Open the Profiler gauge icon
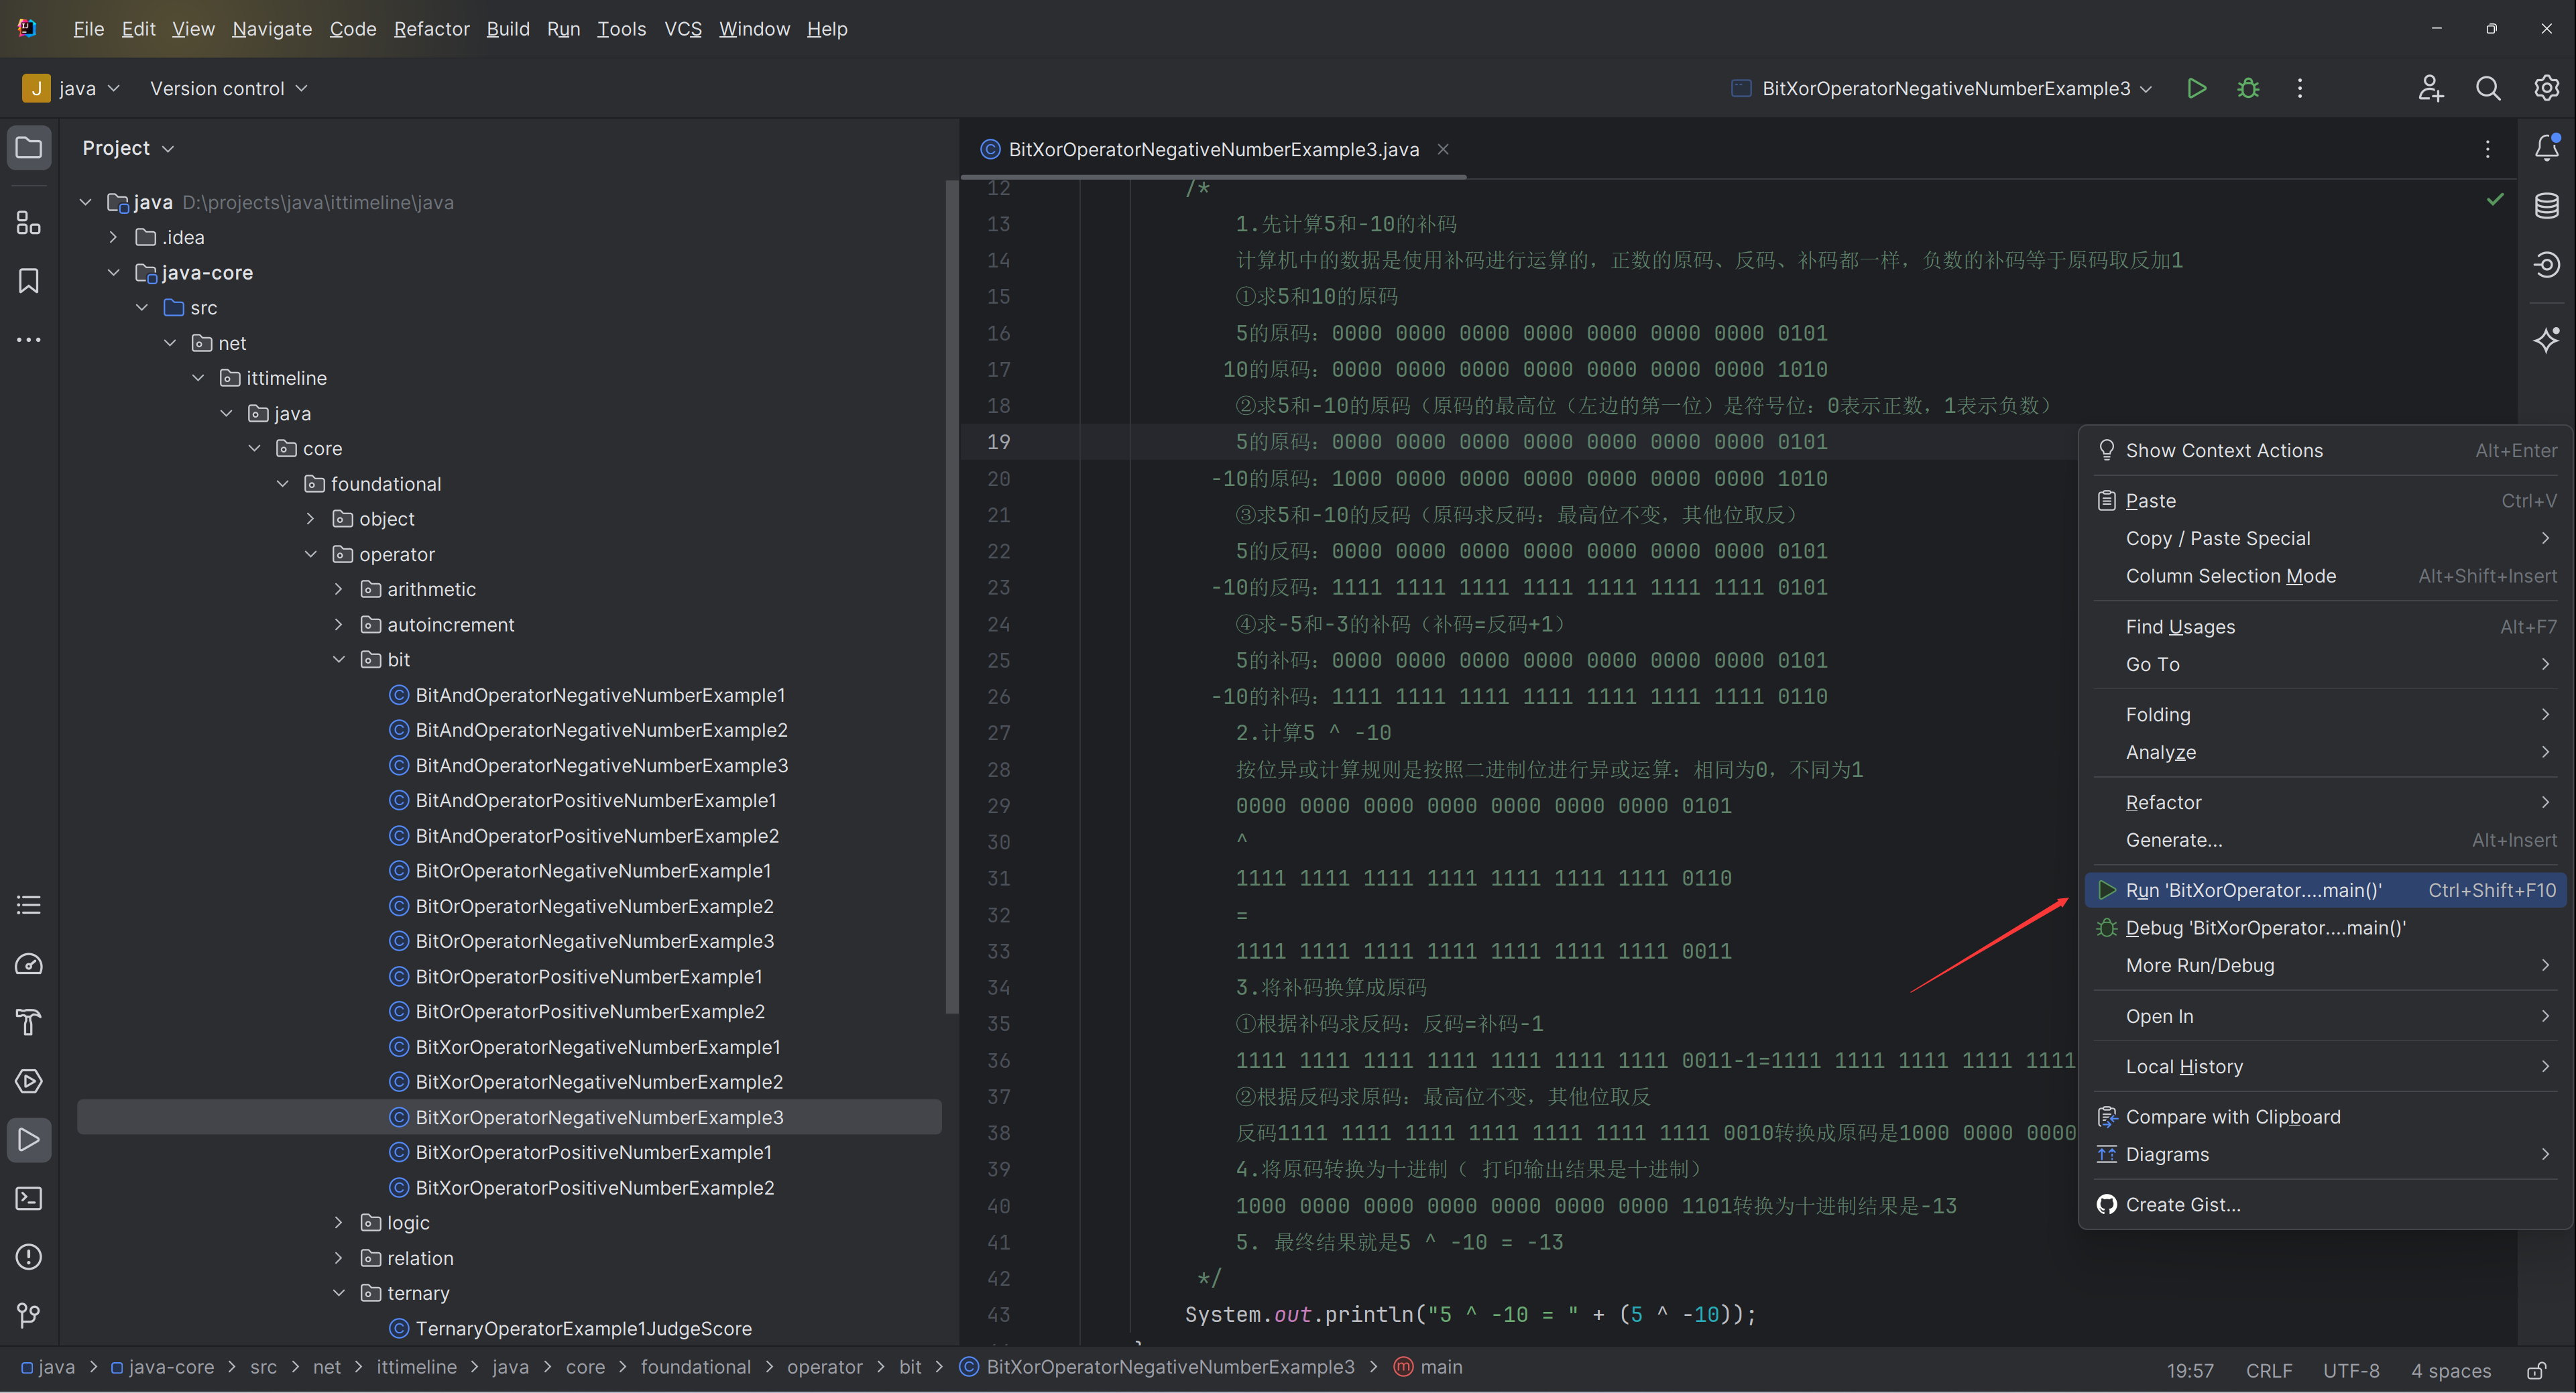 pos(29,964)
